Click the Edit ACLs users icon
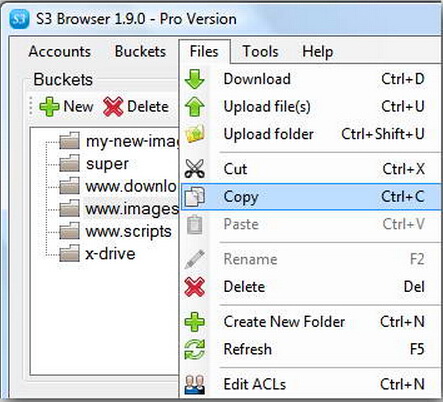Screen dimensions: 443x402 click(x=195, y=384)
